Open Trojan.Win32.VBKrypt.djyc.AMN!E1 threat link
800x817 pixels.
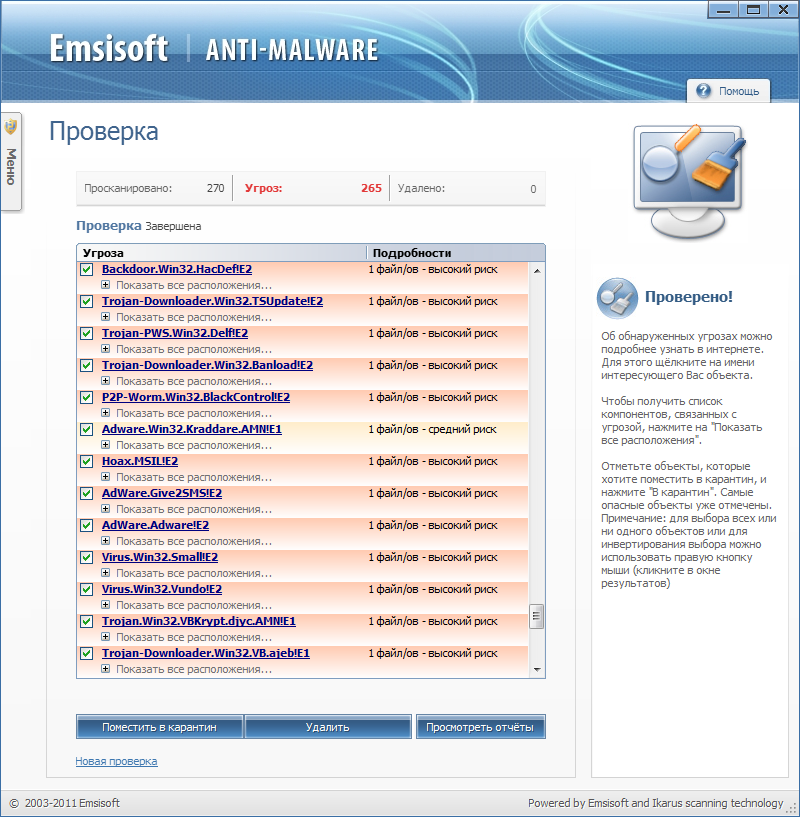(x=199, y=621)
